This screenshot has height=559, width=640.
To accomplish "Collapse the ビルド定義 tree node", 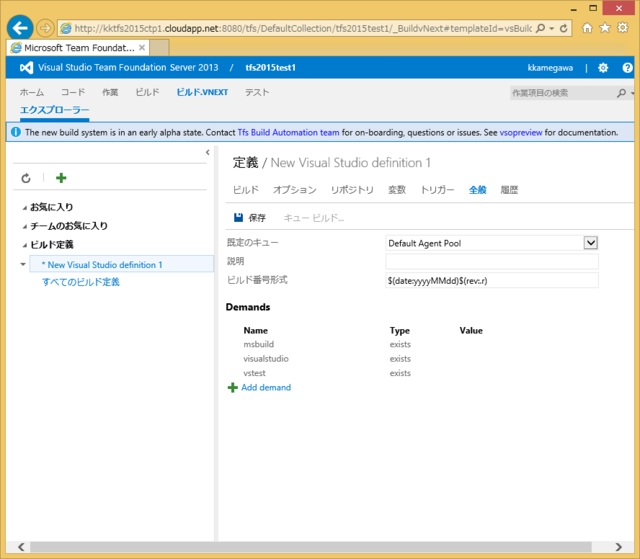I will 24,245.
